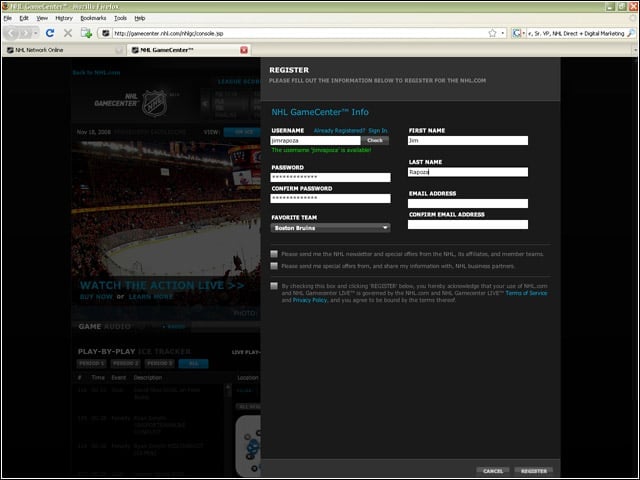The width and height of the screenshot is (640, 480).
Task: Check the NHL business partners offers checkbox
Action: click(274, 266)
